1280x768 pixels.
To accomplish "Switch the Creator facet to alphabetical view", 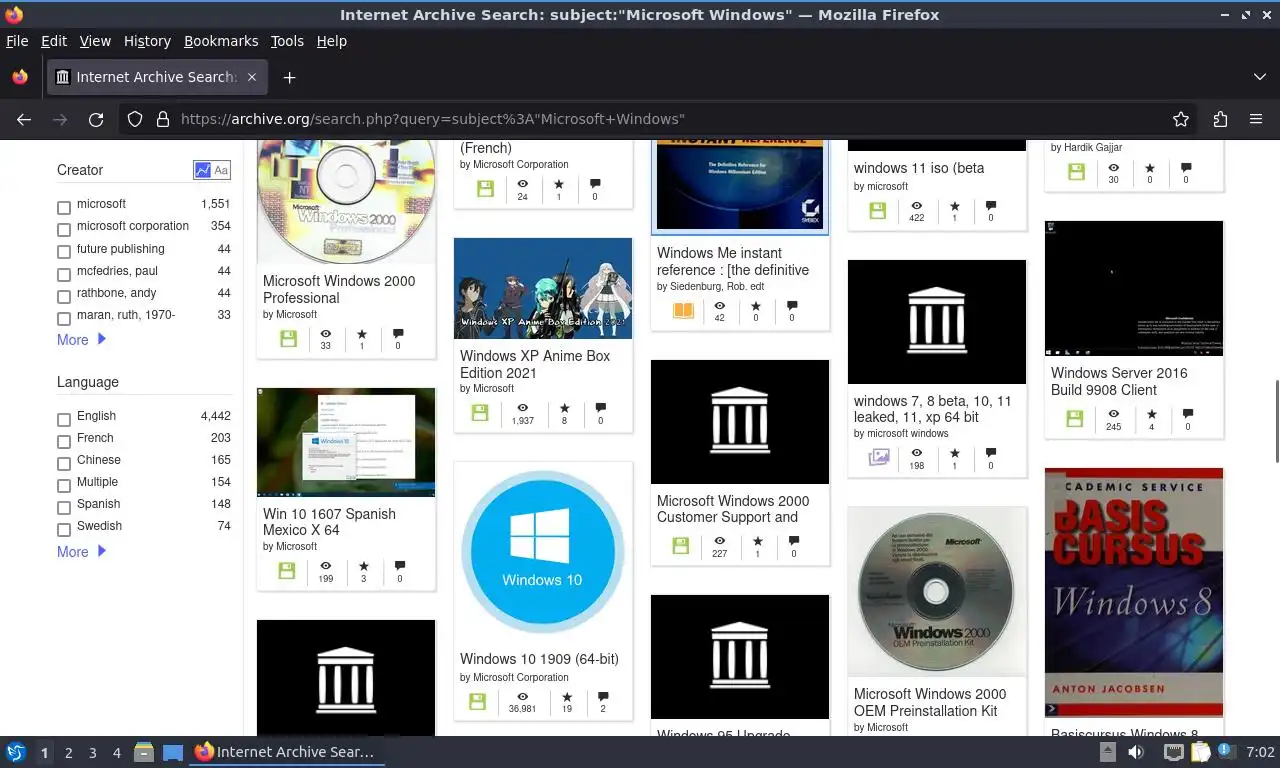I will 221,170.
